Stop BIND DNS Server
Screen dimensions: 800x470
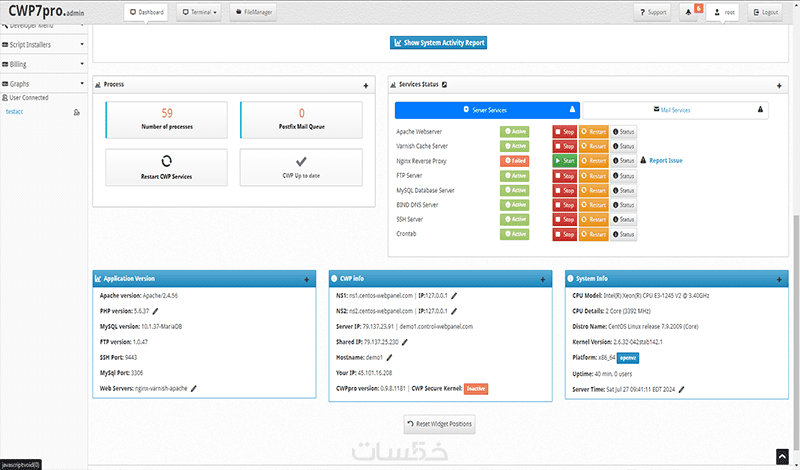(x=564, y=205)
